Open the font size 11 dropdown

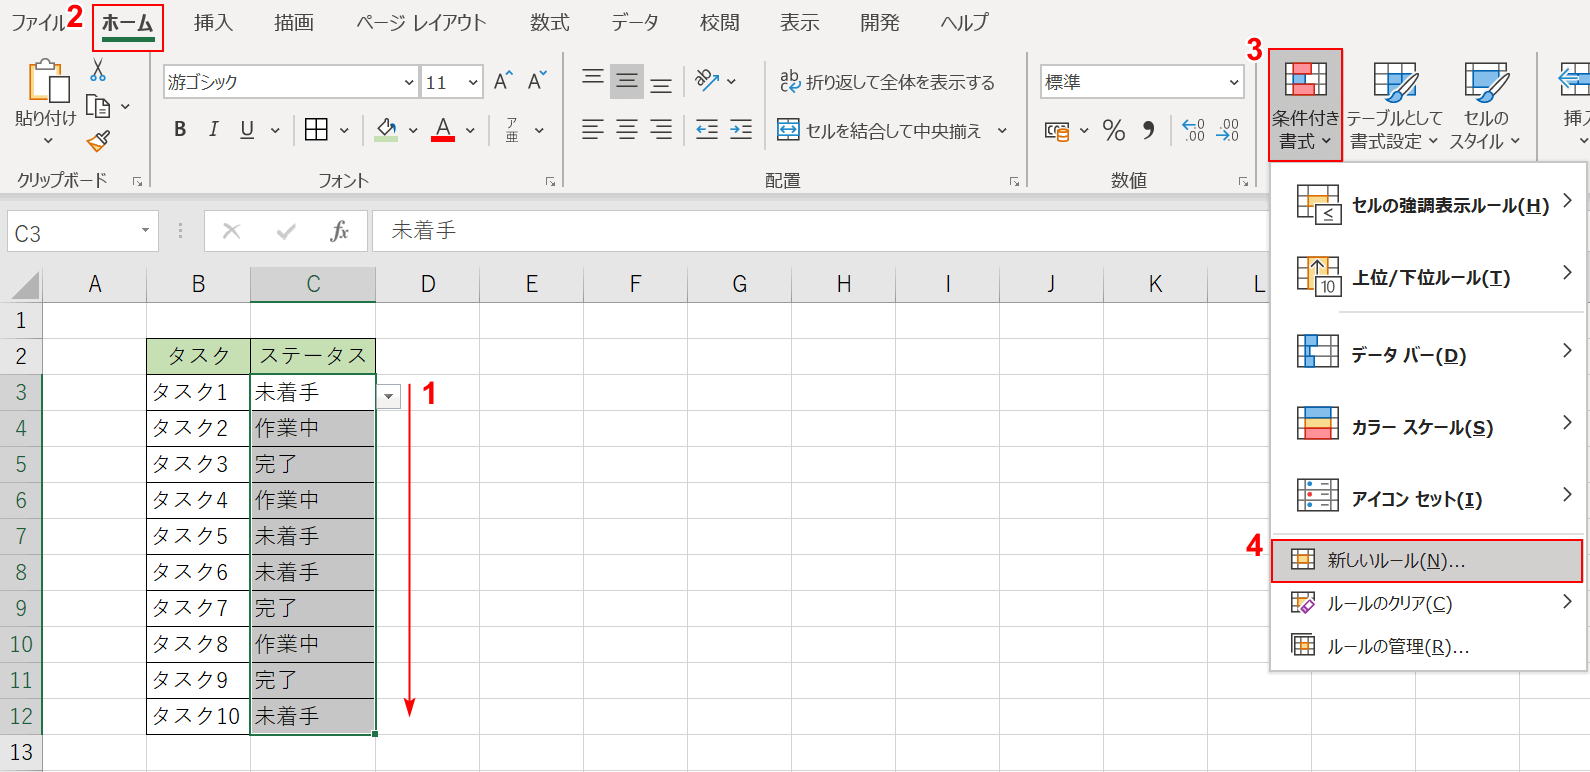click(x=474, y=82)
